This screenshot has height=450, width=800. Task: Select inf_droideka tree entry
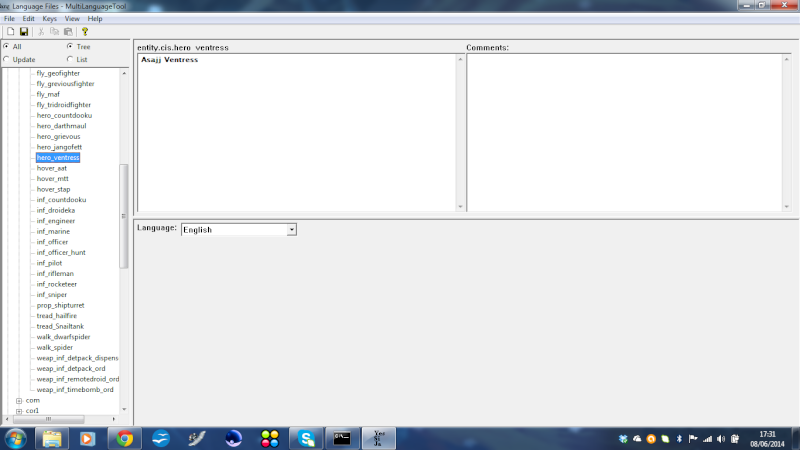[x=56, y=210]
